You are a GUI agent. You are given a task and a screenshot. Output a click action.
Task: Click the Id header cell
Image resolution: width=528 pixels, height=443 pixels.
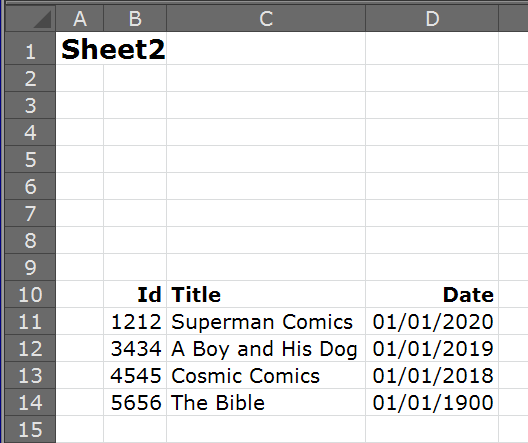coord(135,294)
